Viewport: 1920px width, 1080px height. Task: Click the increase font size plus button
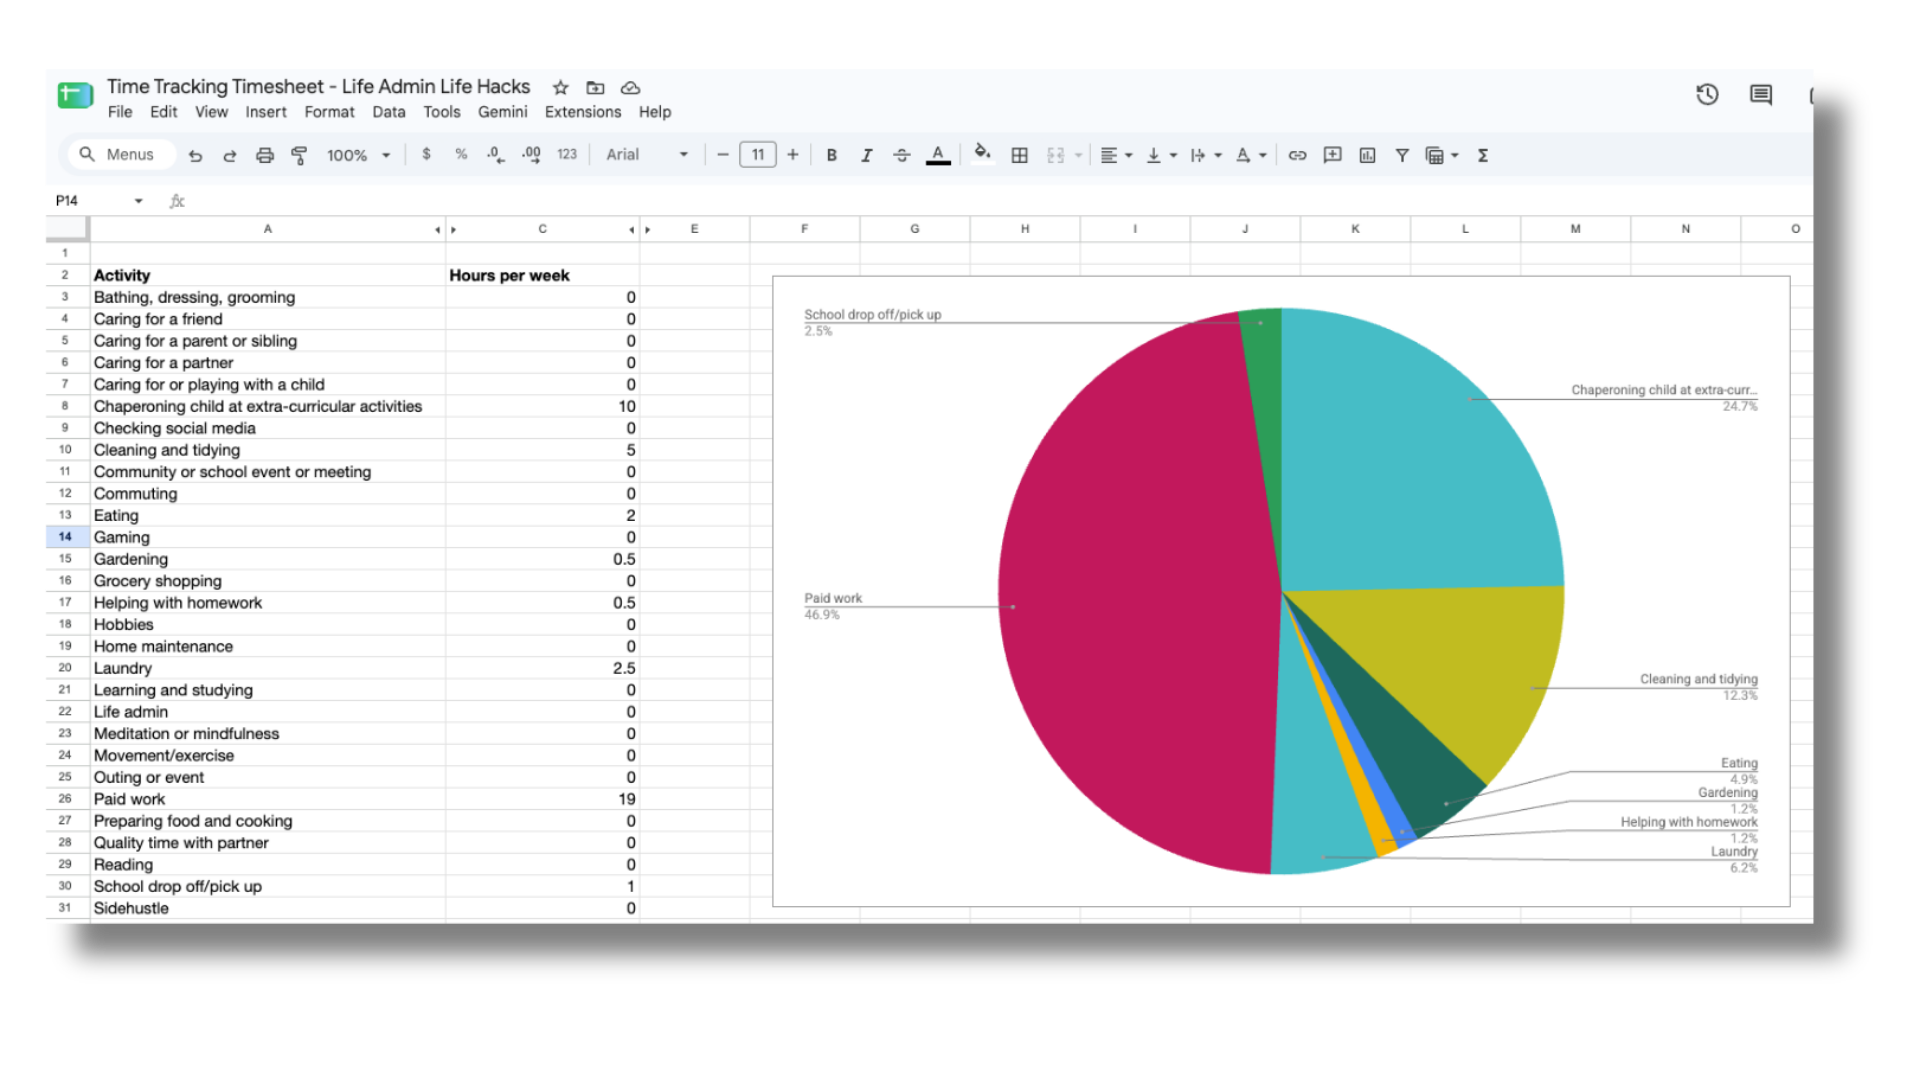[793, 155]
